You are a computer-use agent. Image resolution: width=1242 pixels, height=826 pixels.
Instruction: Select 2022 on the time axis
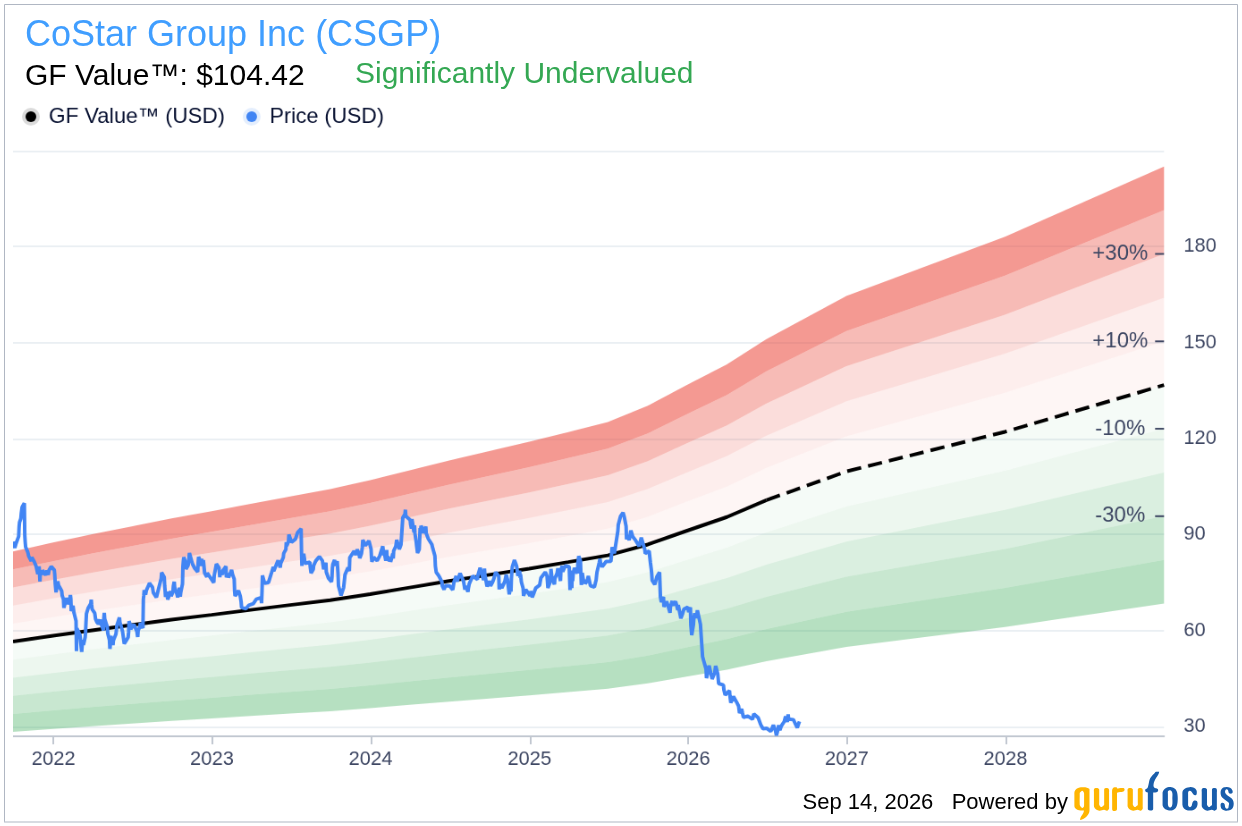point(53,758)
